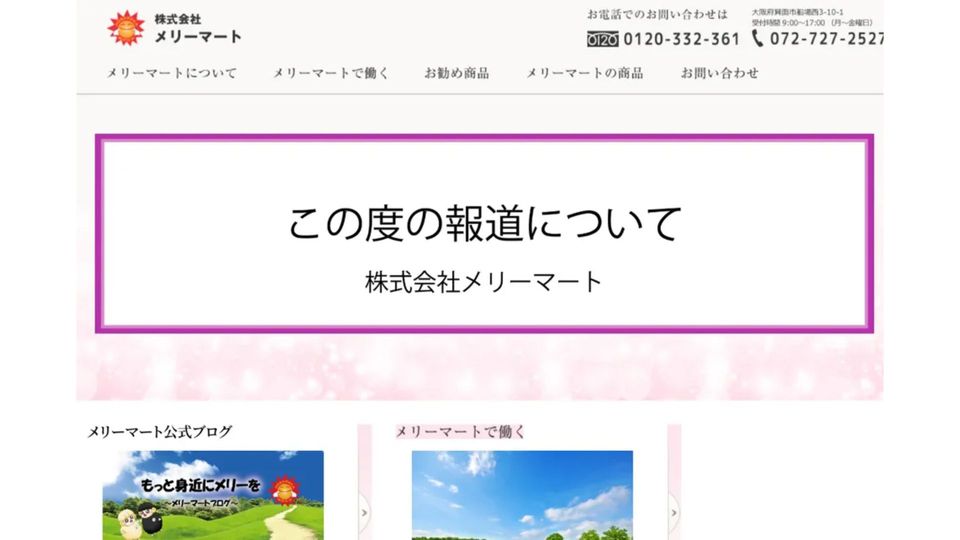
Task: Open the blue sky photo thumbnail
Action: 522,495
